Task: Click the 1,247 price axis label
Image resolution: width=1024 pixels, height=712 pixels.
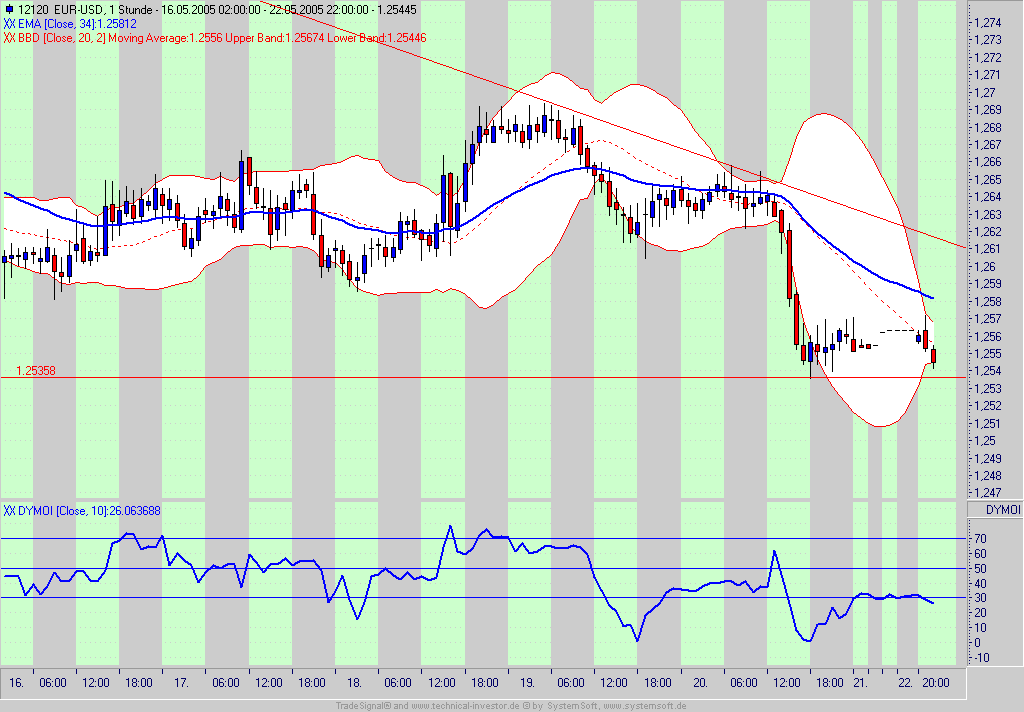Action: (x=987, y=492)
